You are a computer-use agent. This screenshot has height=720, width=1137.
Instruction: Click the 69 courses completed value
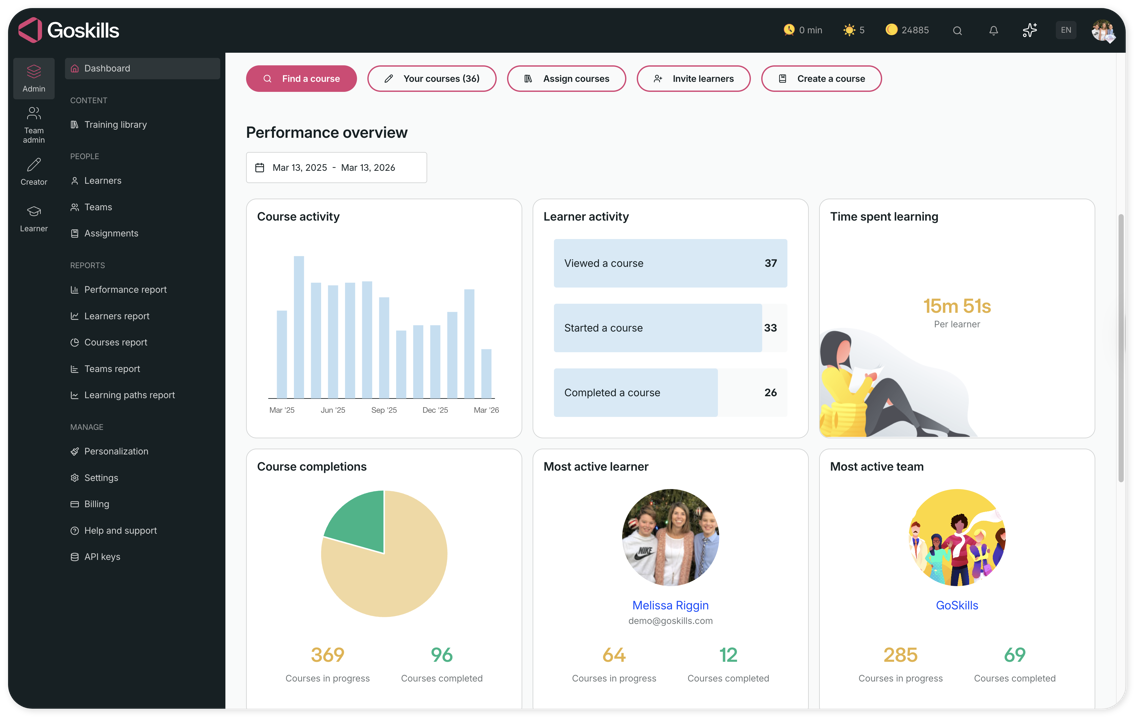tap(1014, 655)
